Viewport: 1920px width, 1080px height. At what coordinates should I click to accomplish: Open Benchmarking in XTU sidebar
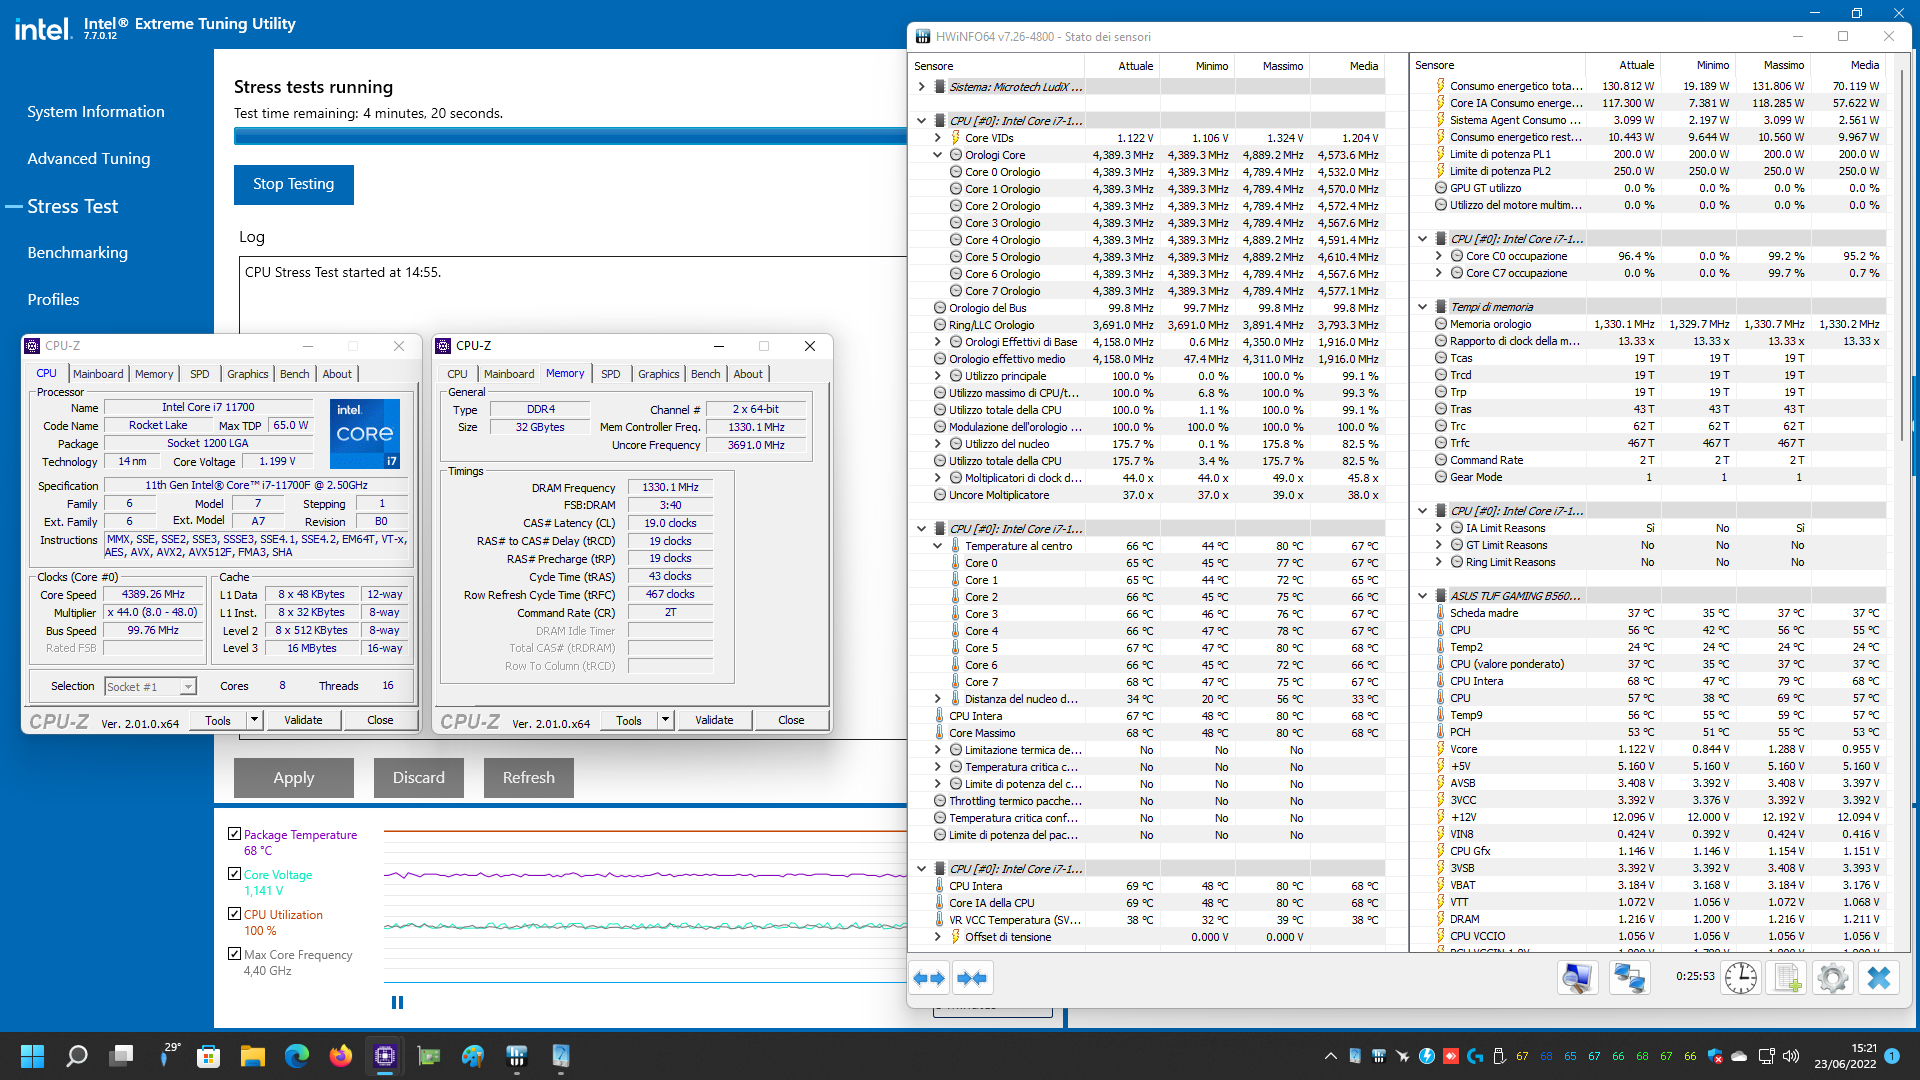click(78, 252)
